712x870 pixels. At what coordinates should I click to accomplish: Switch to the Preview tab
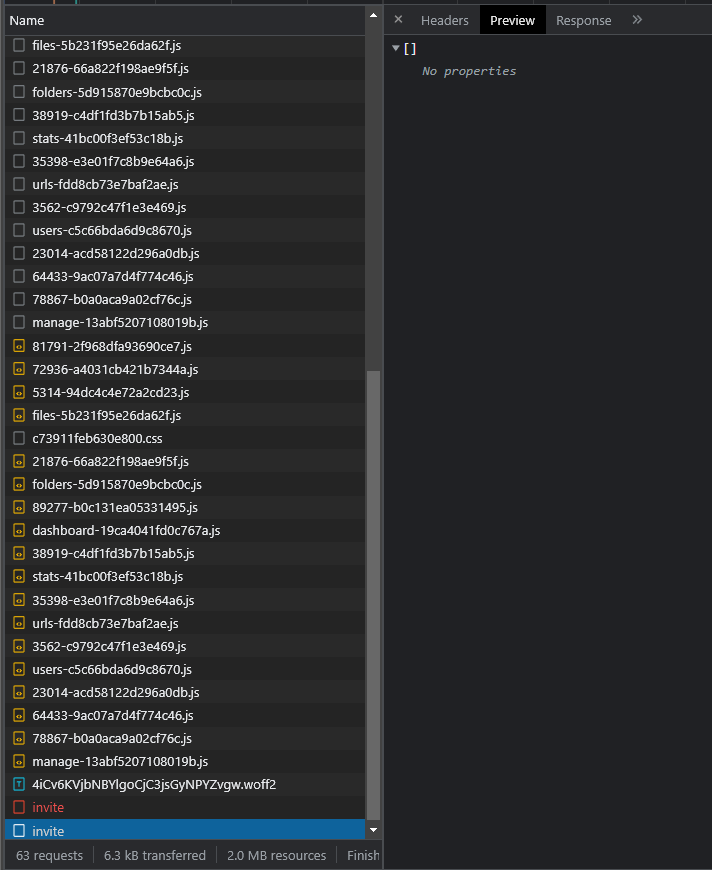click(x=512, y=21)
